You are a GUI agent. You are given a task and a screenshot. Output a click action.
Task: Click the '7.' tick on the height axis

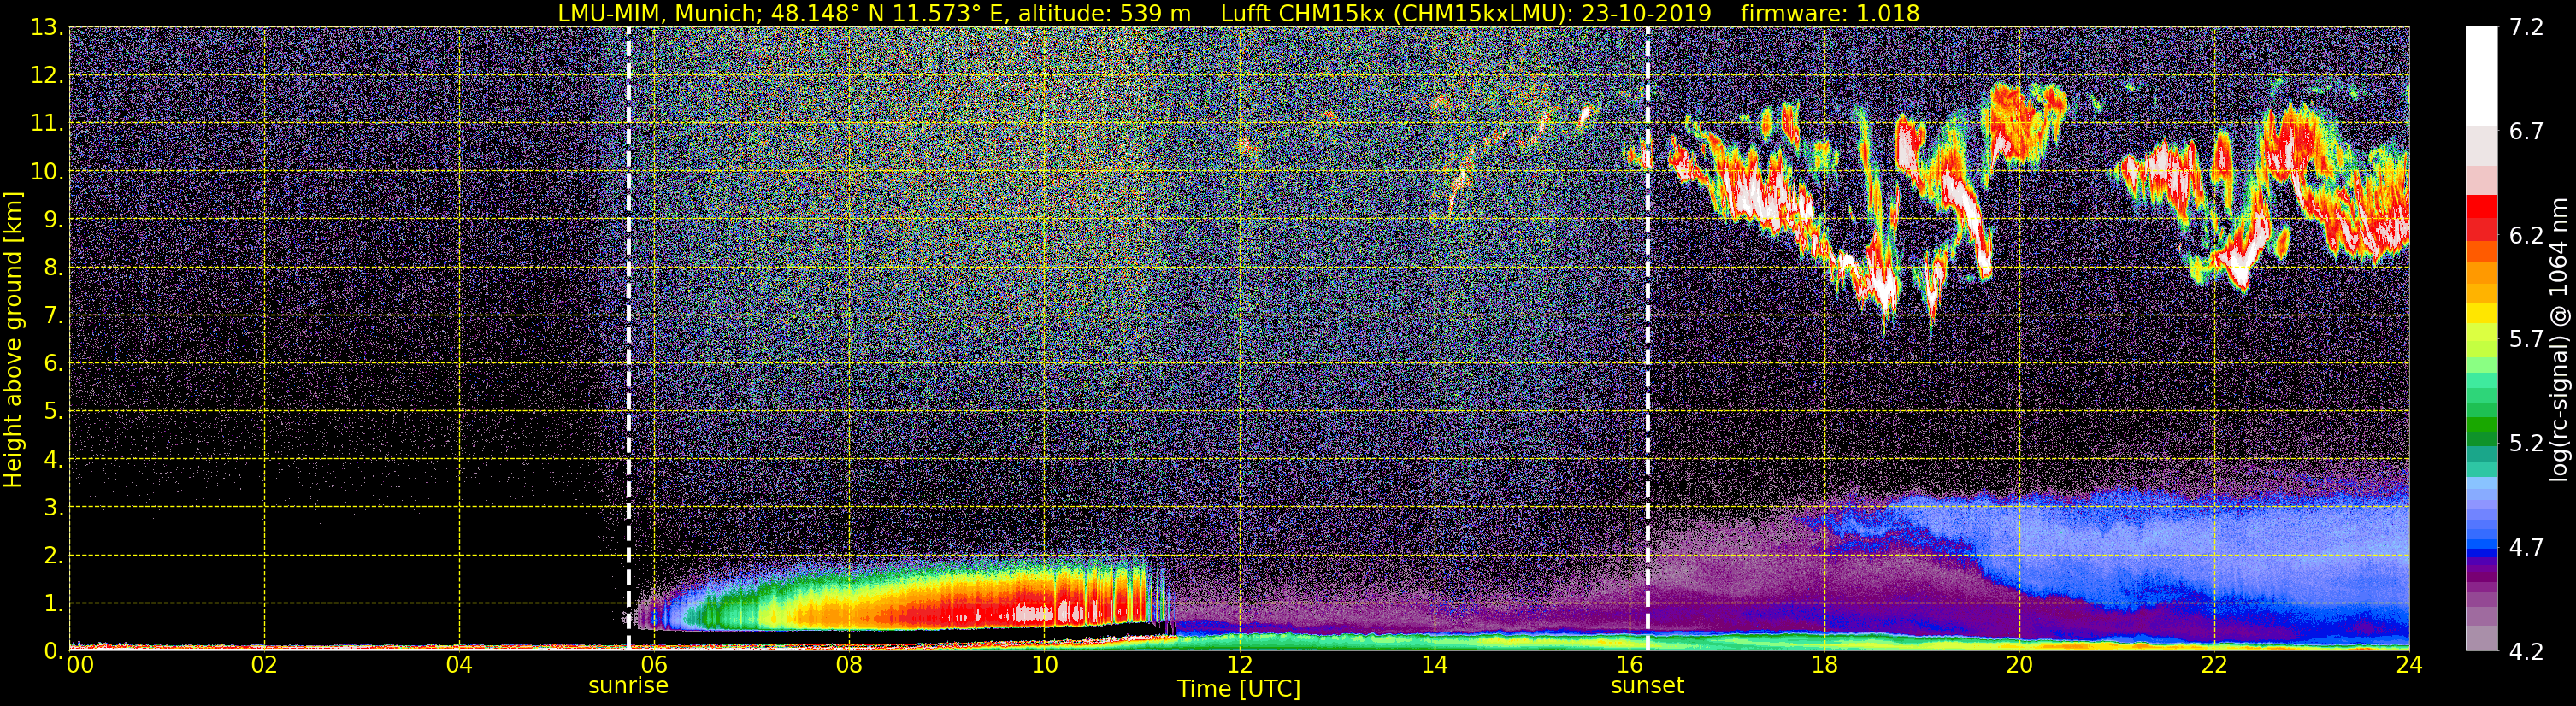(x=52, y=316)
